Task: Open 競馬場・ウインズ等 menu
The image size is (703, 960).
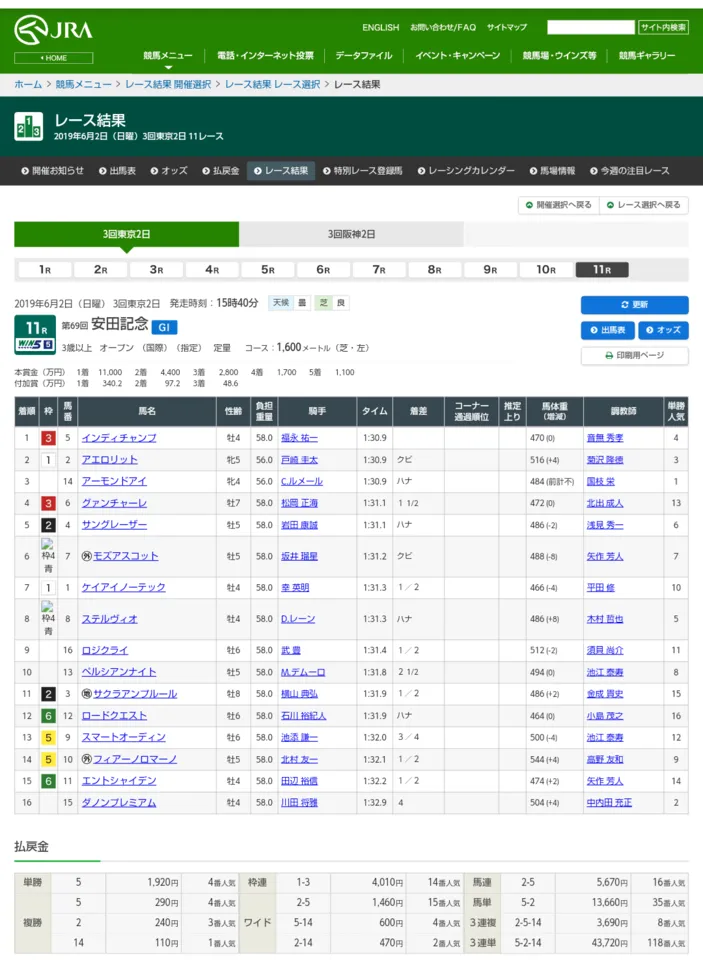Action: pyautogui.click(x=559, y=56)
